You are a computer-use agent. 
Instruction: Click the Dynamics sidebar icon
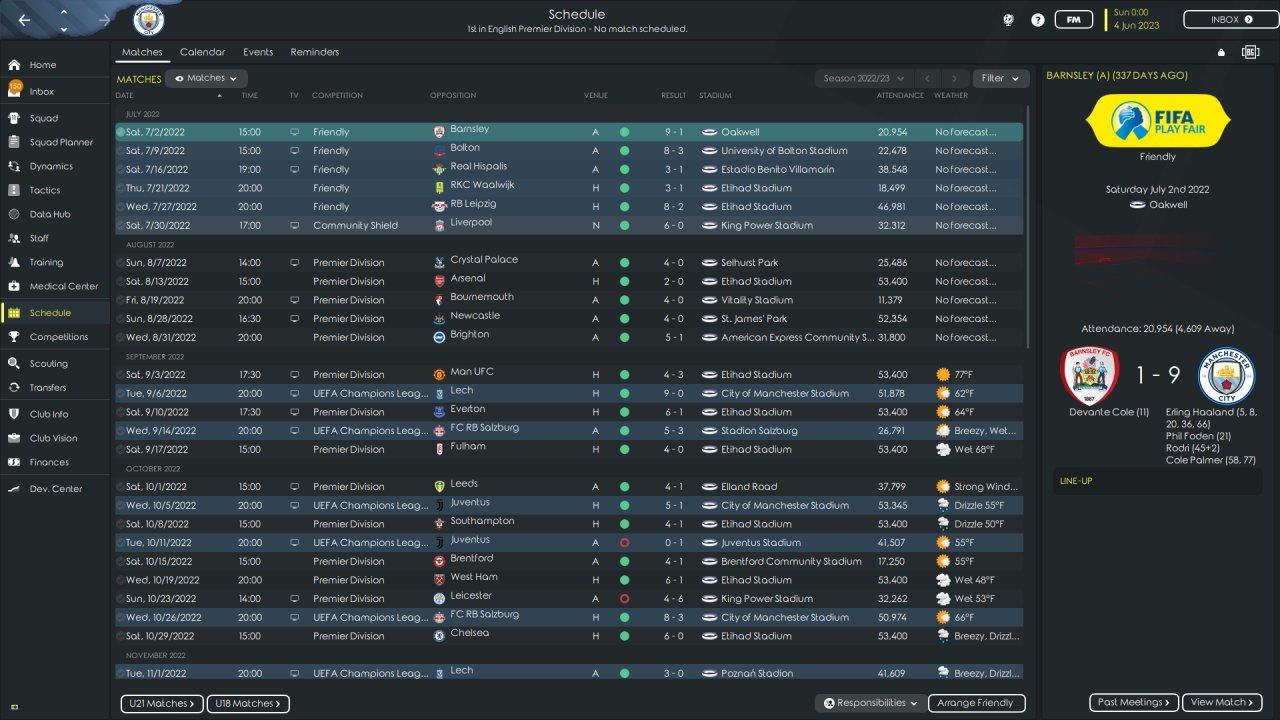(14, 166)
